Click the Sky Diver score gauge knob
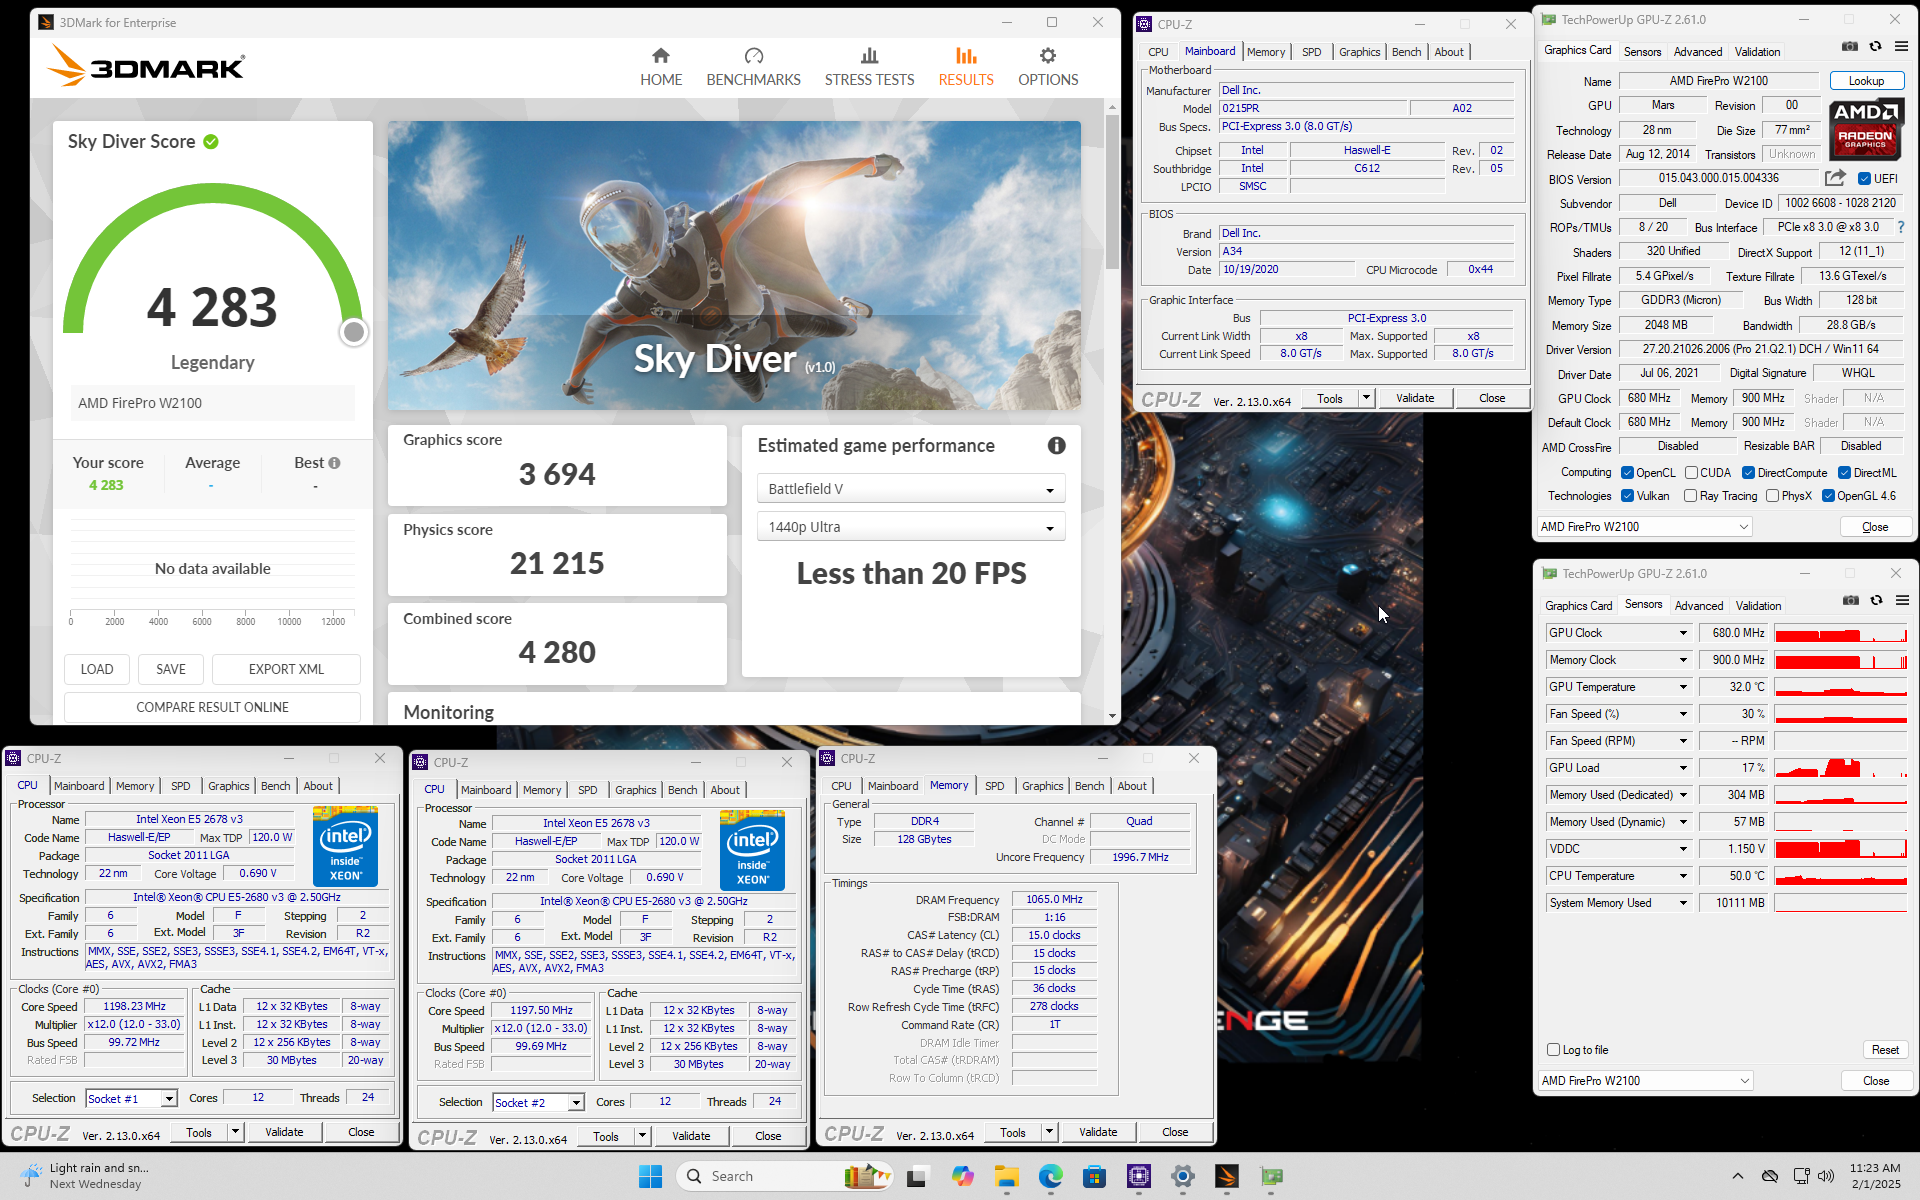The width and height of the screenshot is (1920, 1200). [x=353, y=332]
